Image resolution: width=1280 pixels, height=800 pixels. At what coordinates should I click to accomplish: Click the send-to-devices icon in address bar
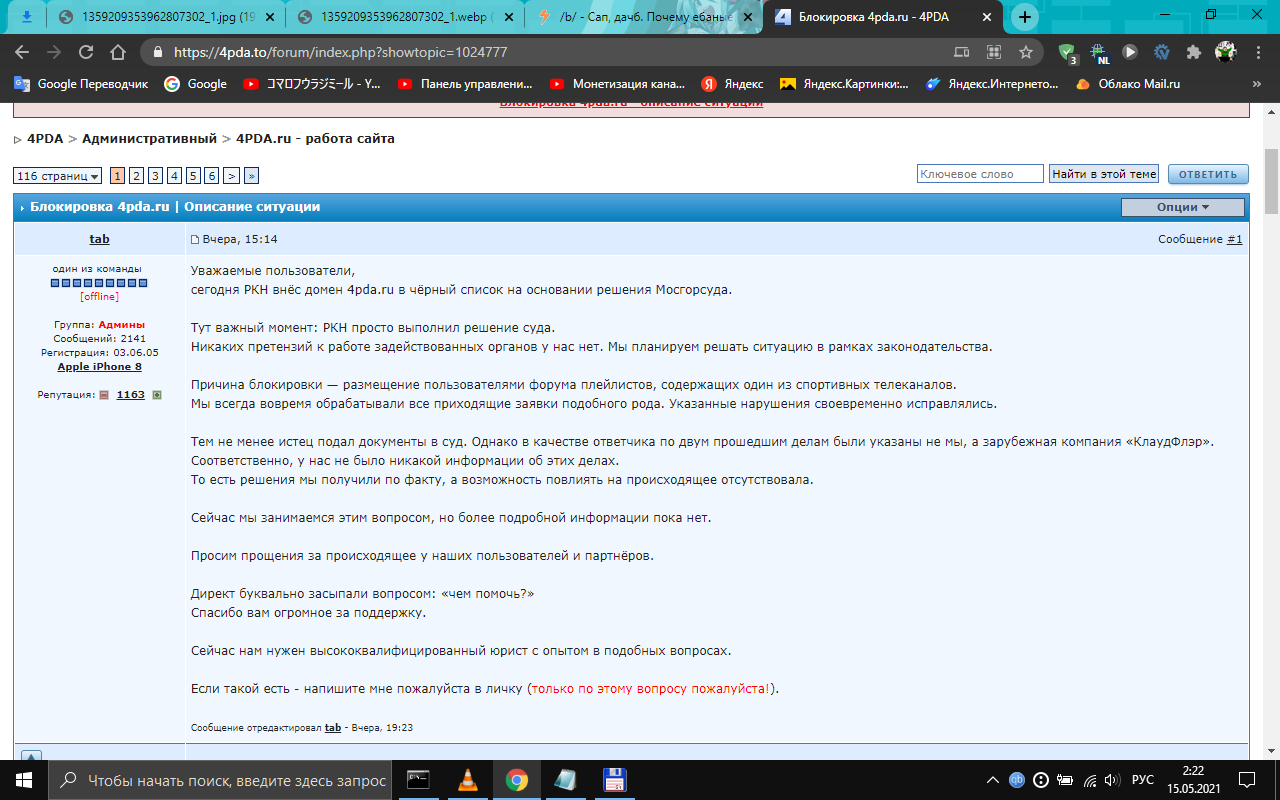pos(962,52)
